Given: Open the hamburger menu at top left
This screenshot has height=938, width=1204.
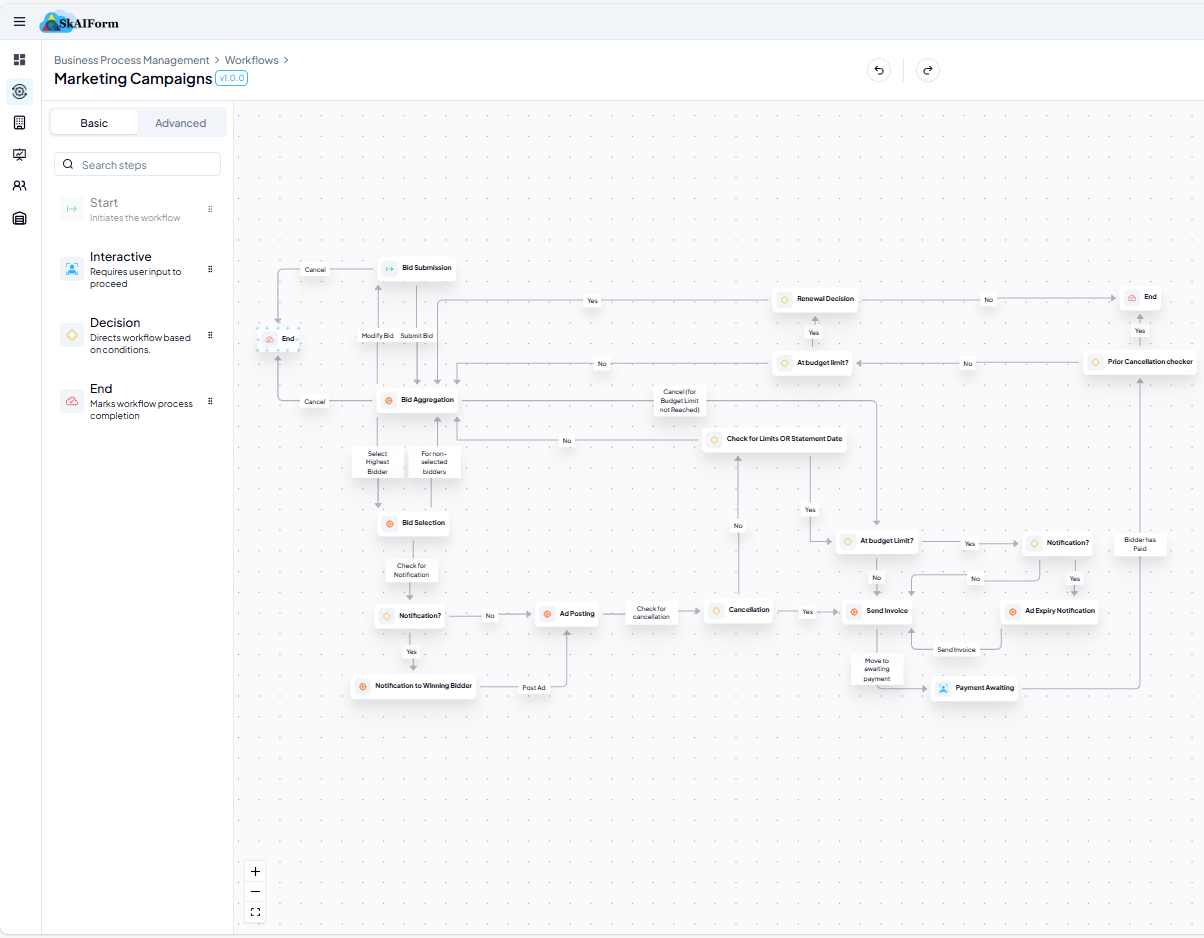Looking at the screenshot, I should (x=19, y=21).
